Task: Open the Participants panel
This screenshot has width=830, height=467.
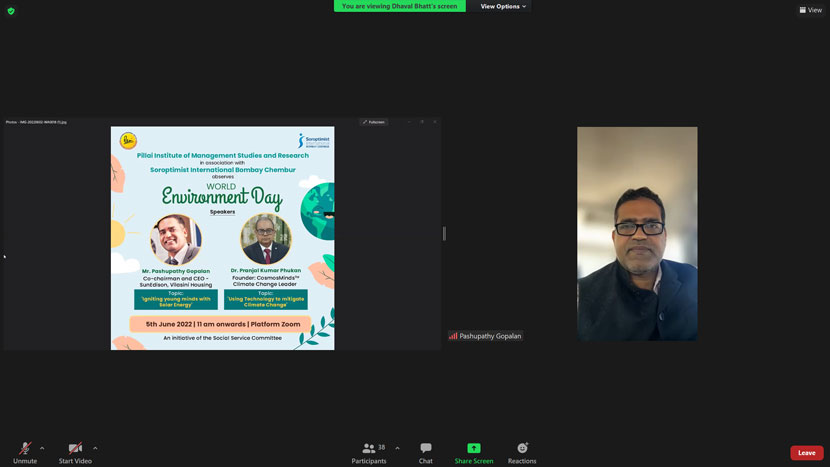Action: coord(368,452)
